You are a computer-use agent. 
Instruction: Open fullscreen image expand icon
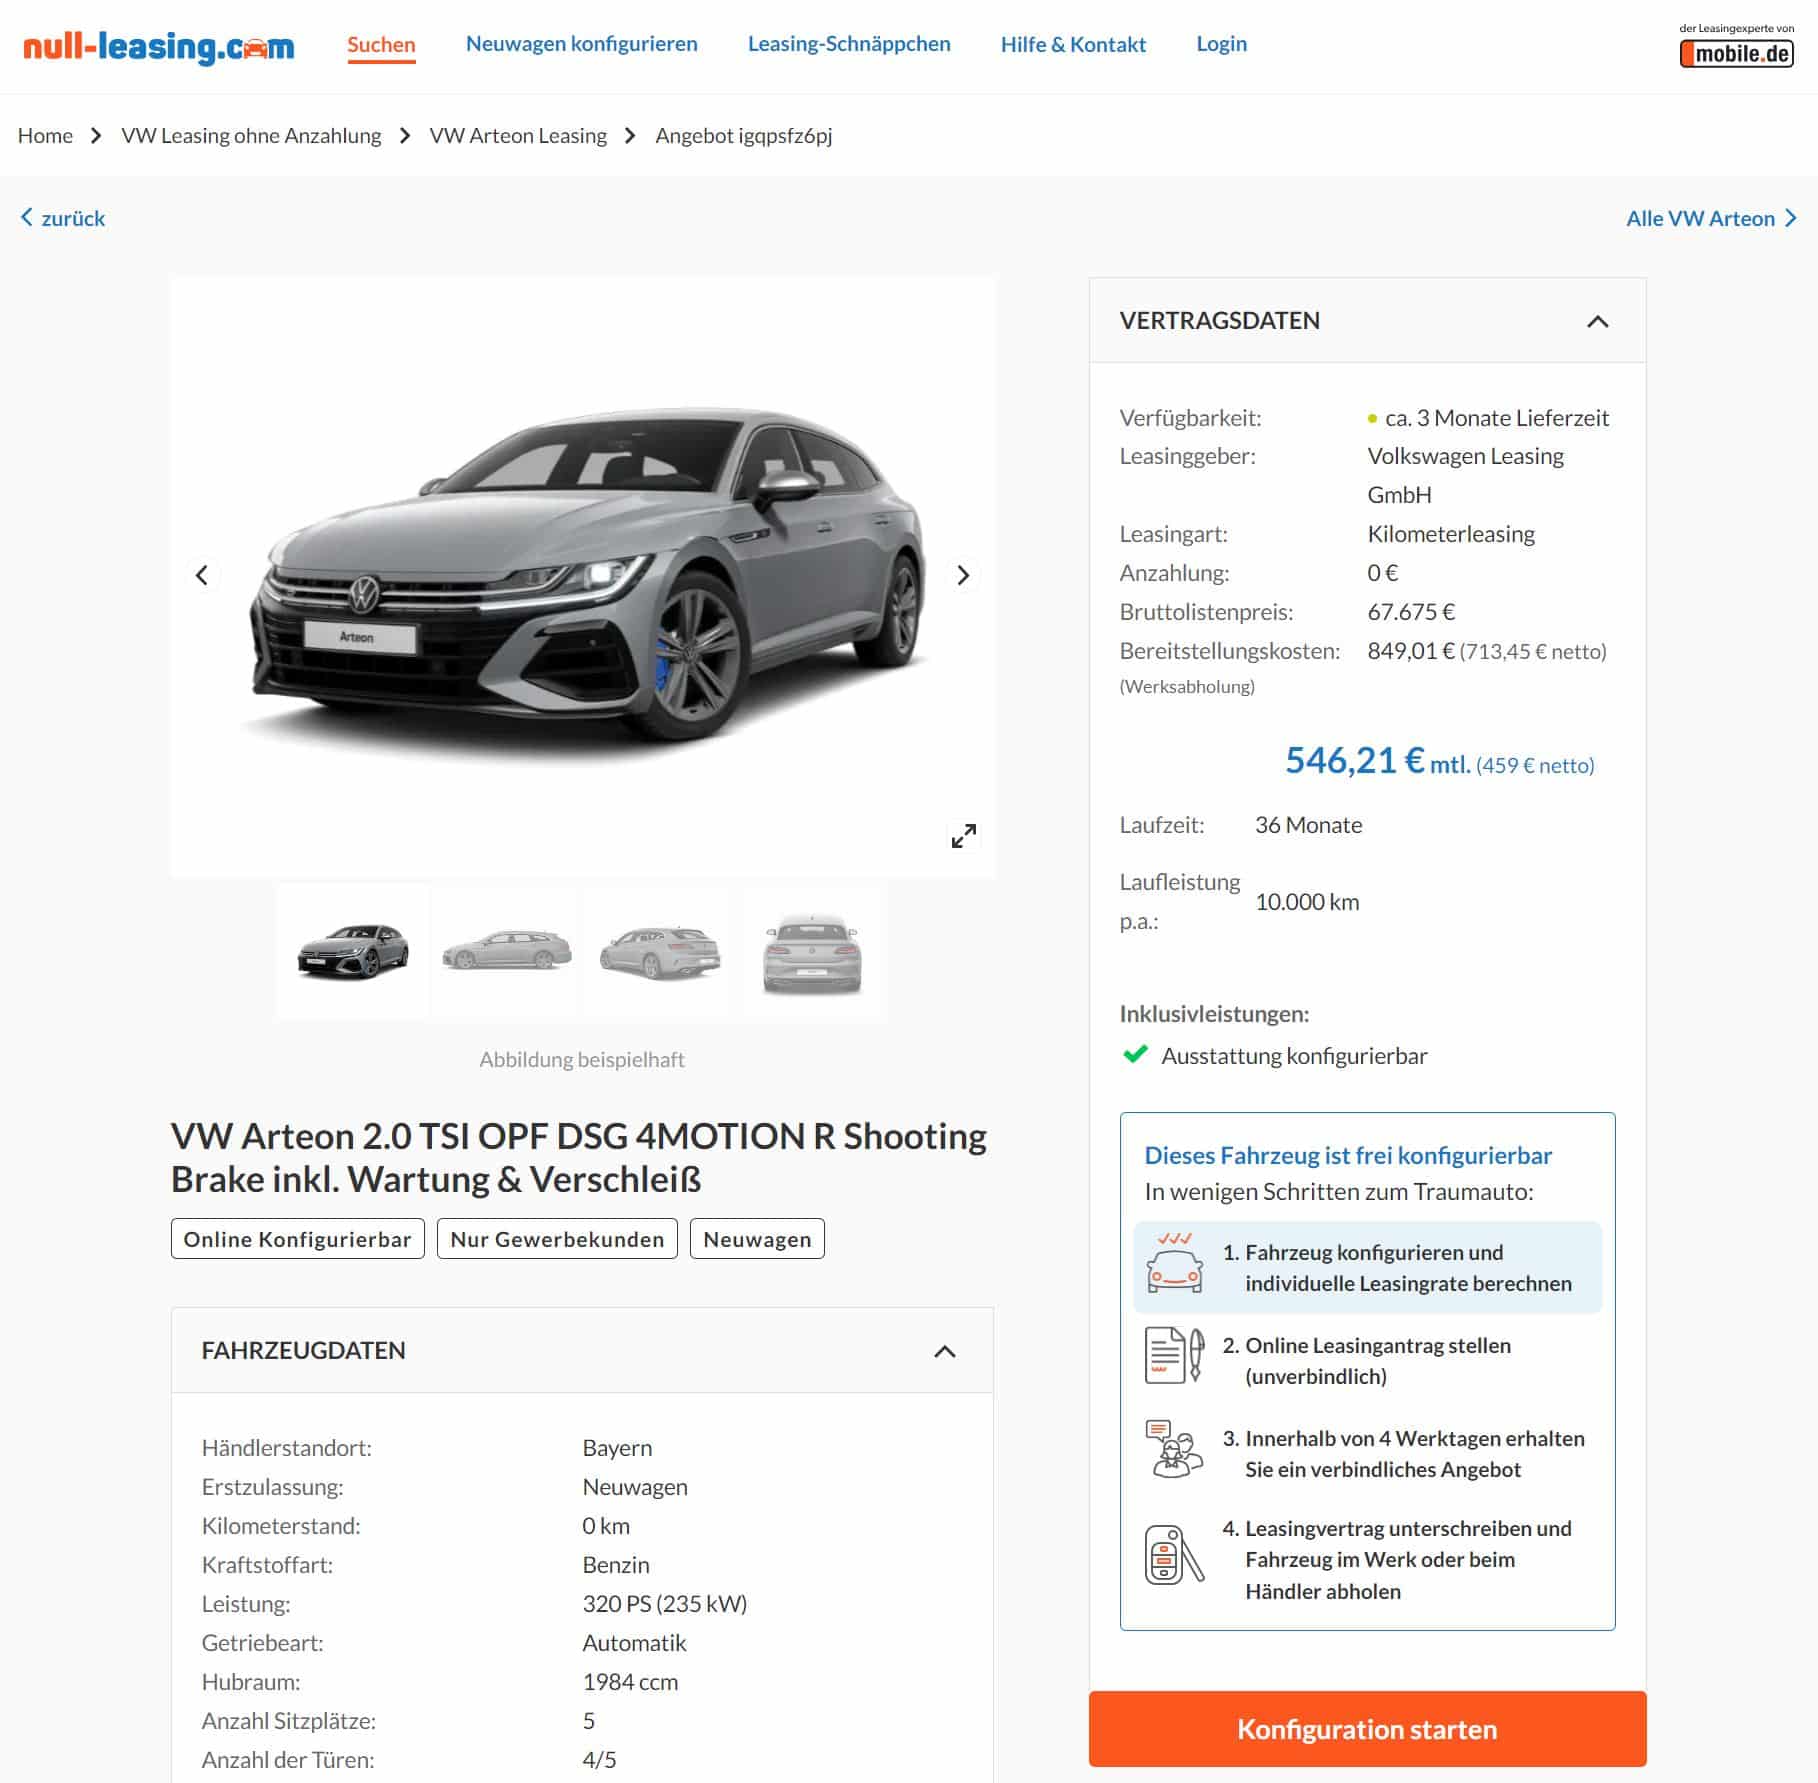coord(964,836)
